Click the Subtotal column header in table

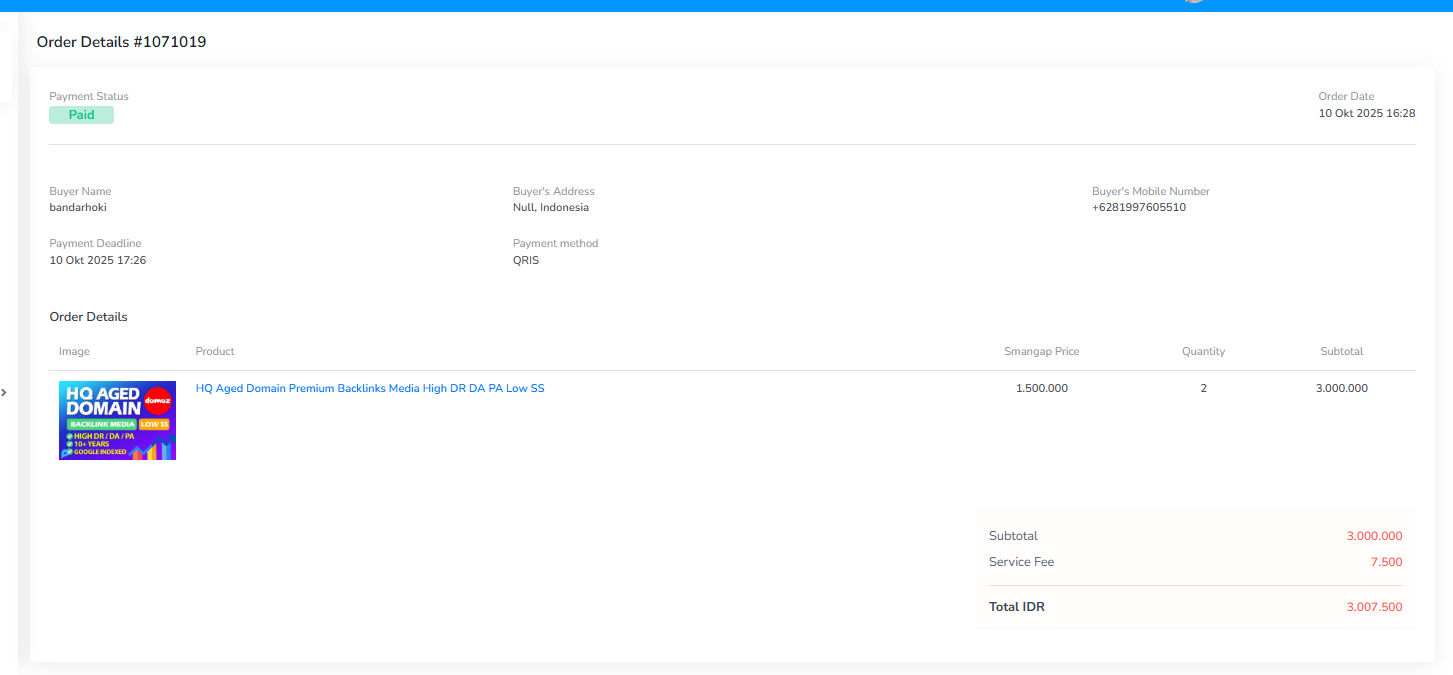click(1341, 351)
